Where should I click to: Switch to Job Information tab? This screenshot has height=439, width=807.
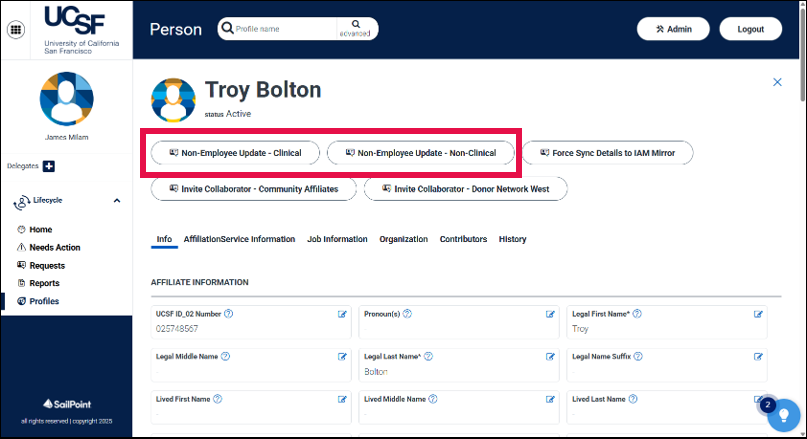(x=337, y=239)
